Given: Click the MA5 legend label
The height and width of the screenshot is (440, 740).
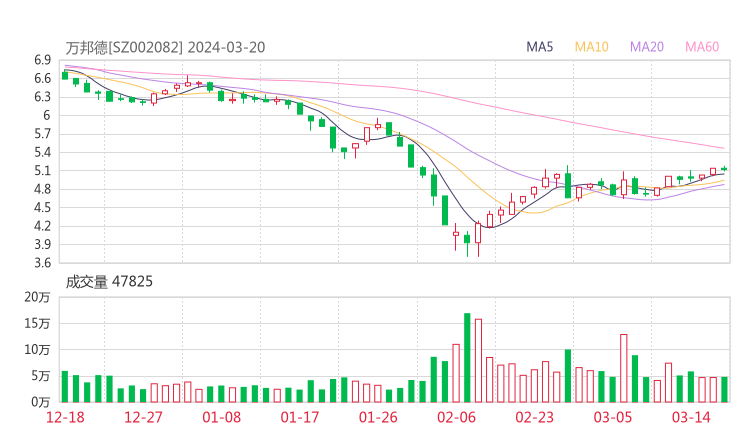Looking at the screenshot, I should click(539, 47).
